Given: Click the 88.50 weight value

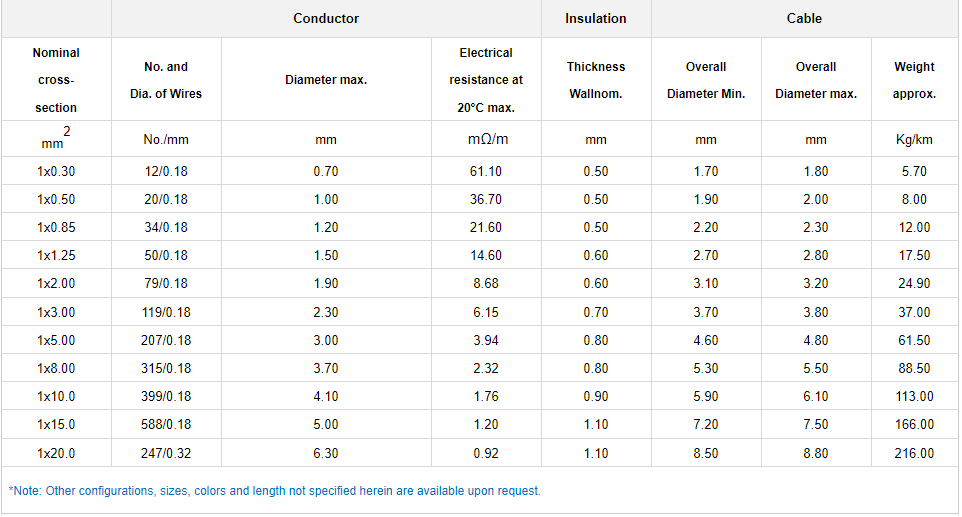Looking at the screenshot, I should click(x=914, y=369).
